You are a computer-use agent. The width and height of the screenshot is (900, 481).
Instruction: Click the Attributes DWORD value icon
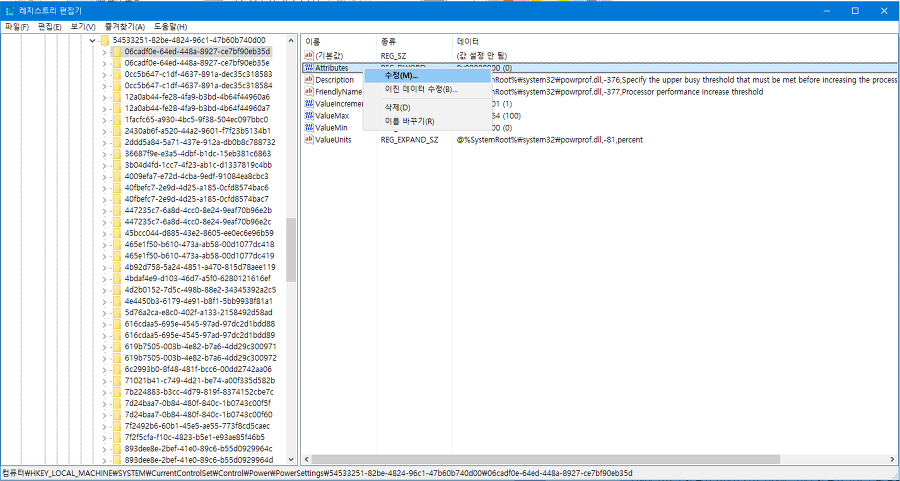click(x=310, y=68)
